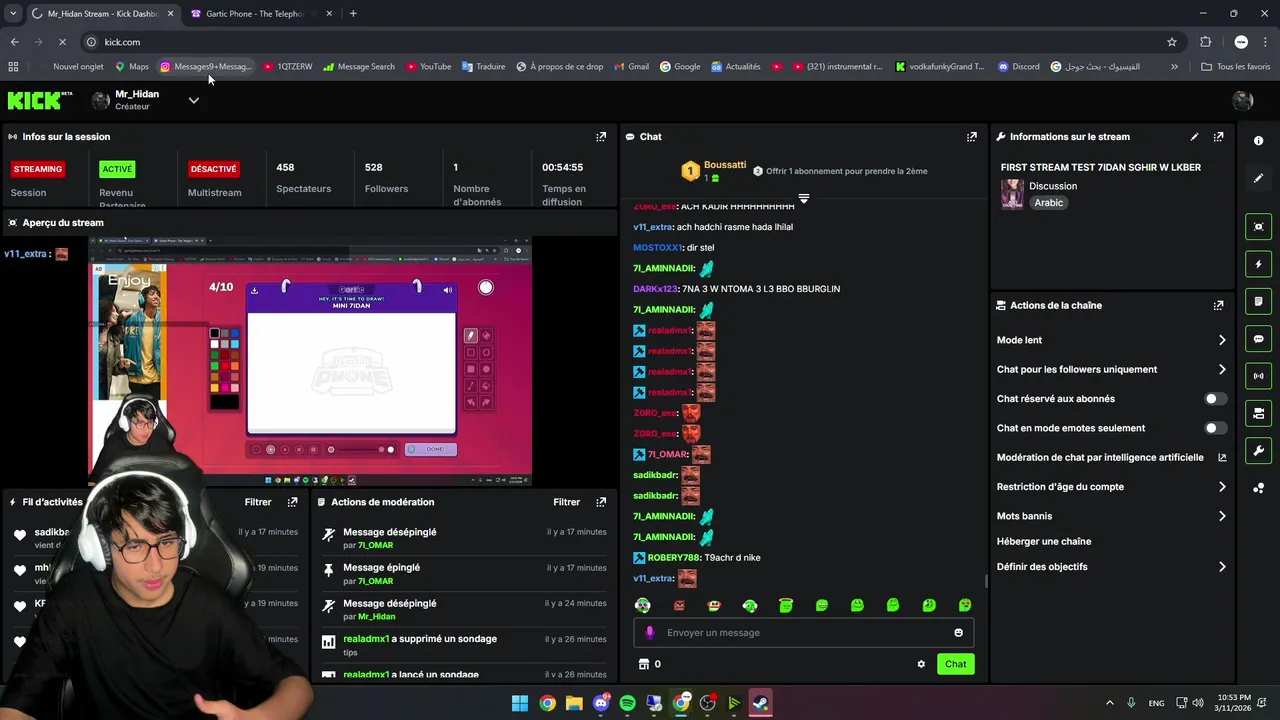The width and height of the screenshot is (1280, 720).
Task: Open chat settings gear icon
Action: coord(921,664)
